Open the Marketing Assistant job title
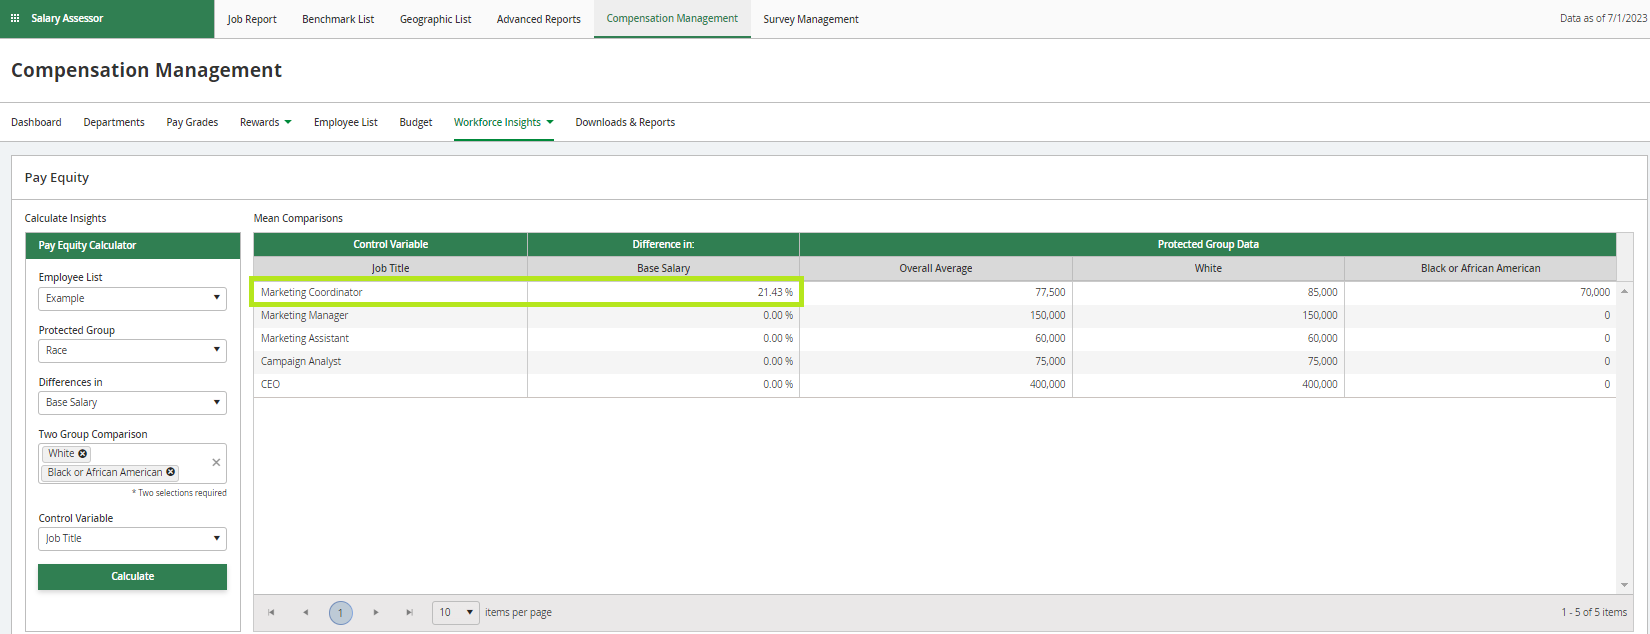 pyautogui.click(x=305, y=338)
